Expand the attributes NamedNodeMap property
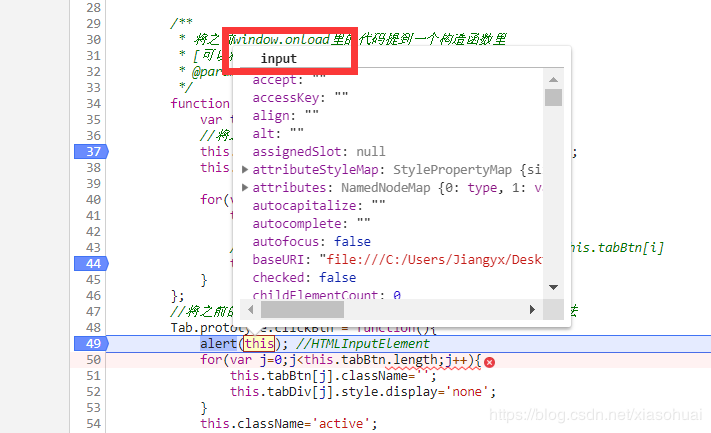 245,187
